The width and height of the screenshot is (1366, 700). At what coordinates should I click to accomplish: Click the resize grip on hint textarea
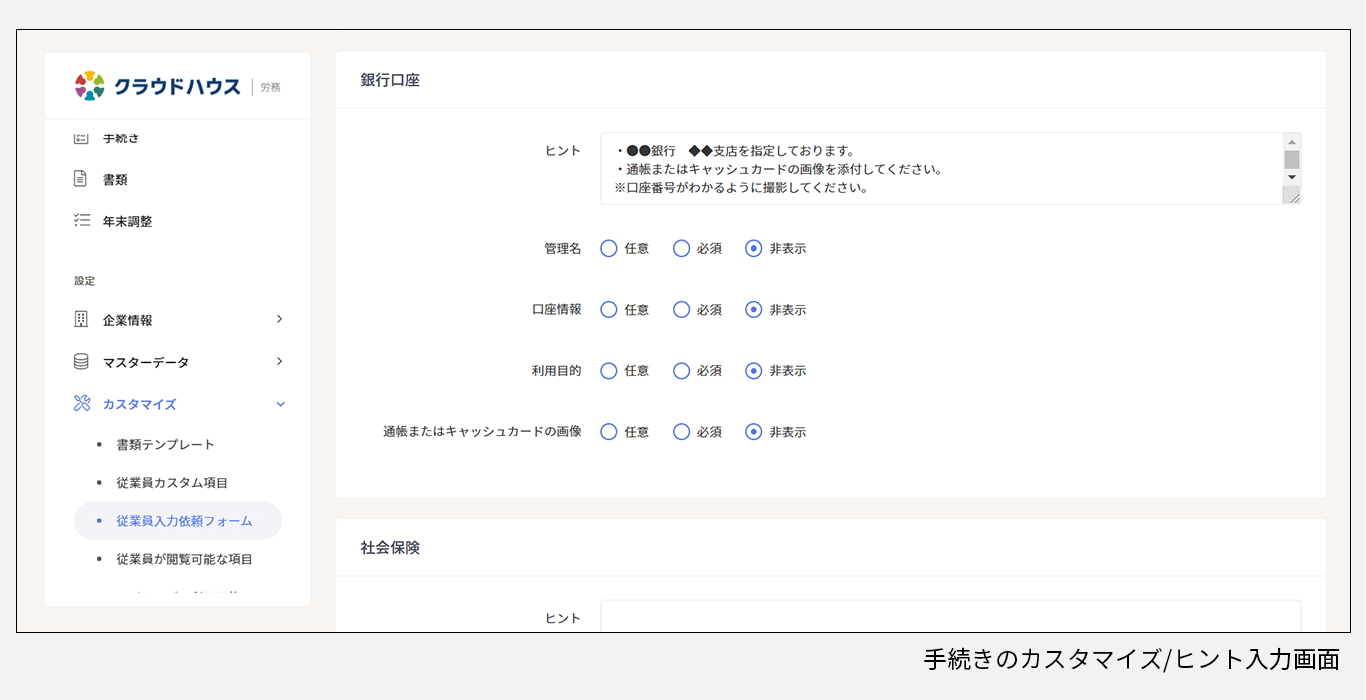pyautogui.click(x=1292, y=196)
